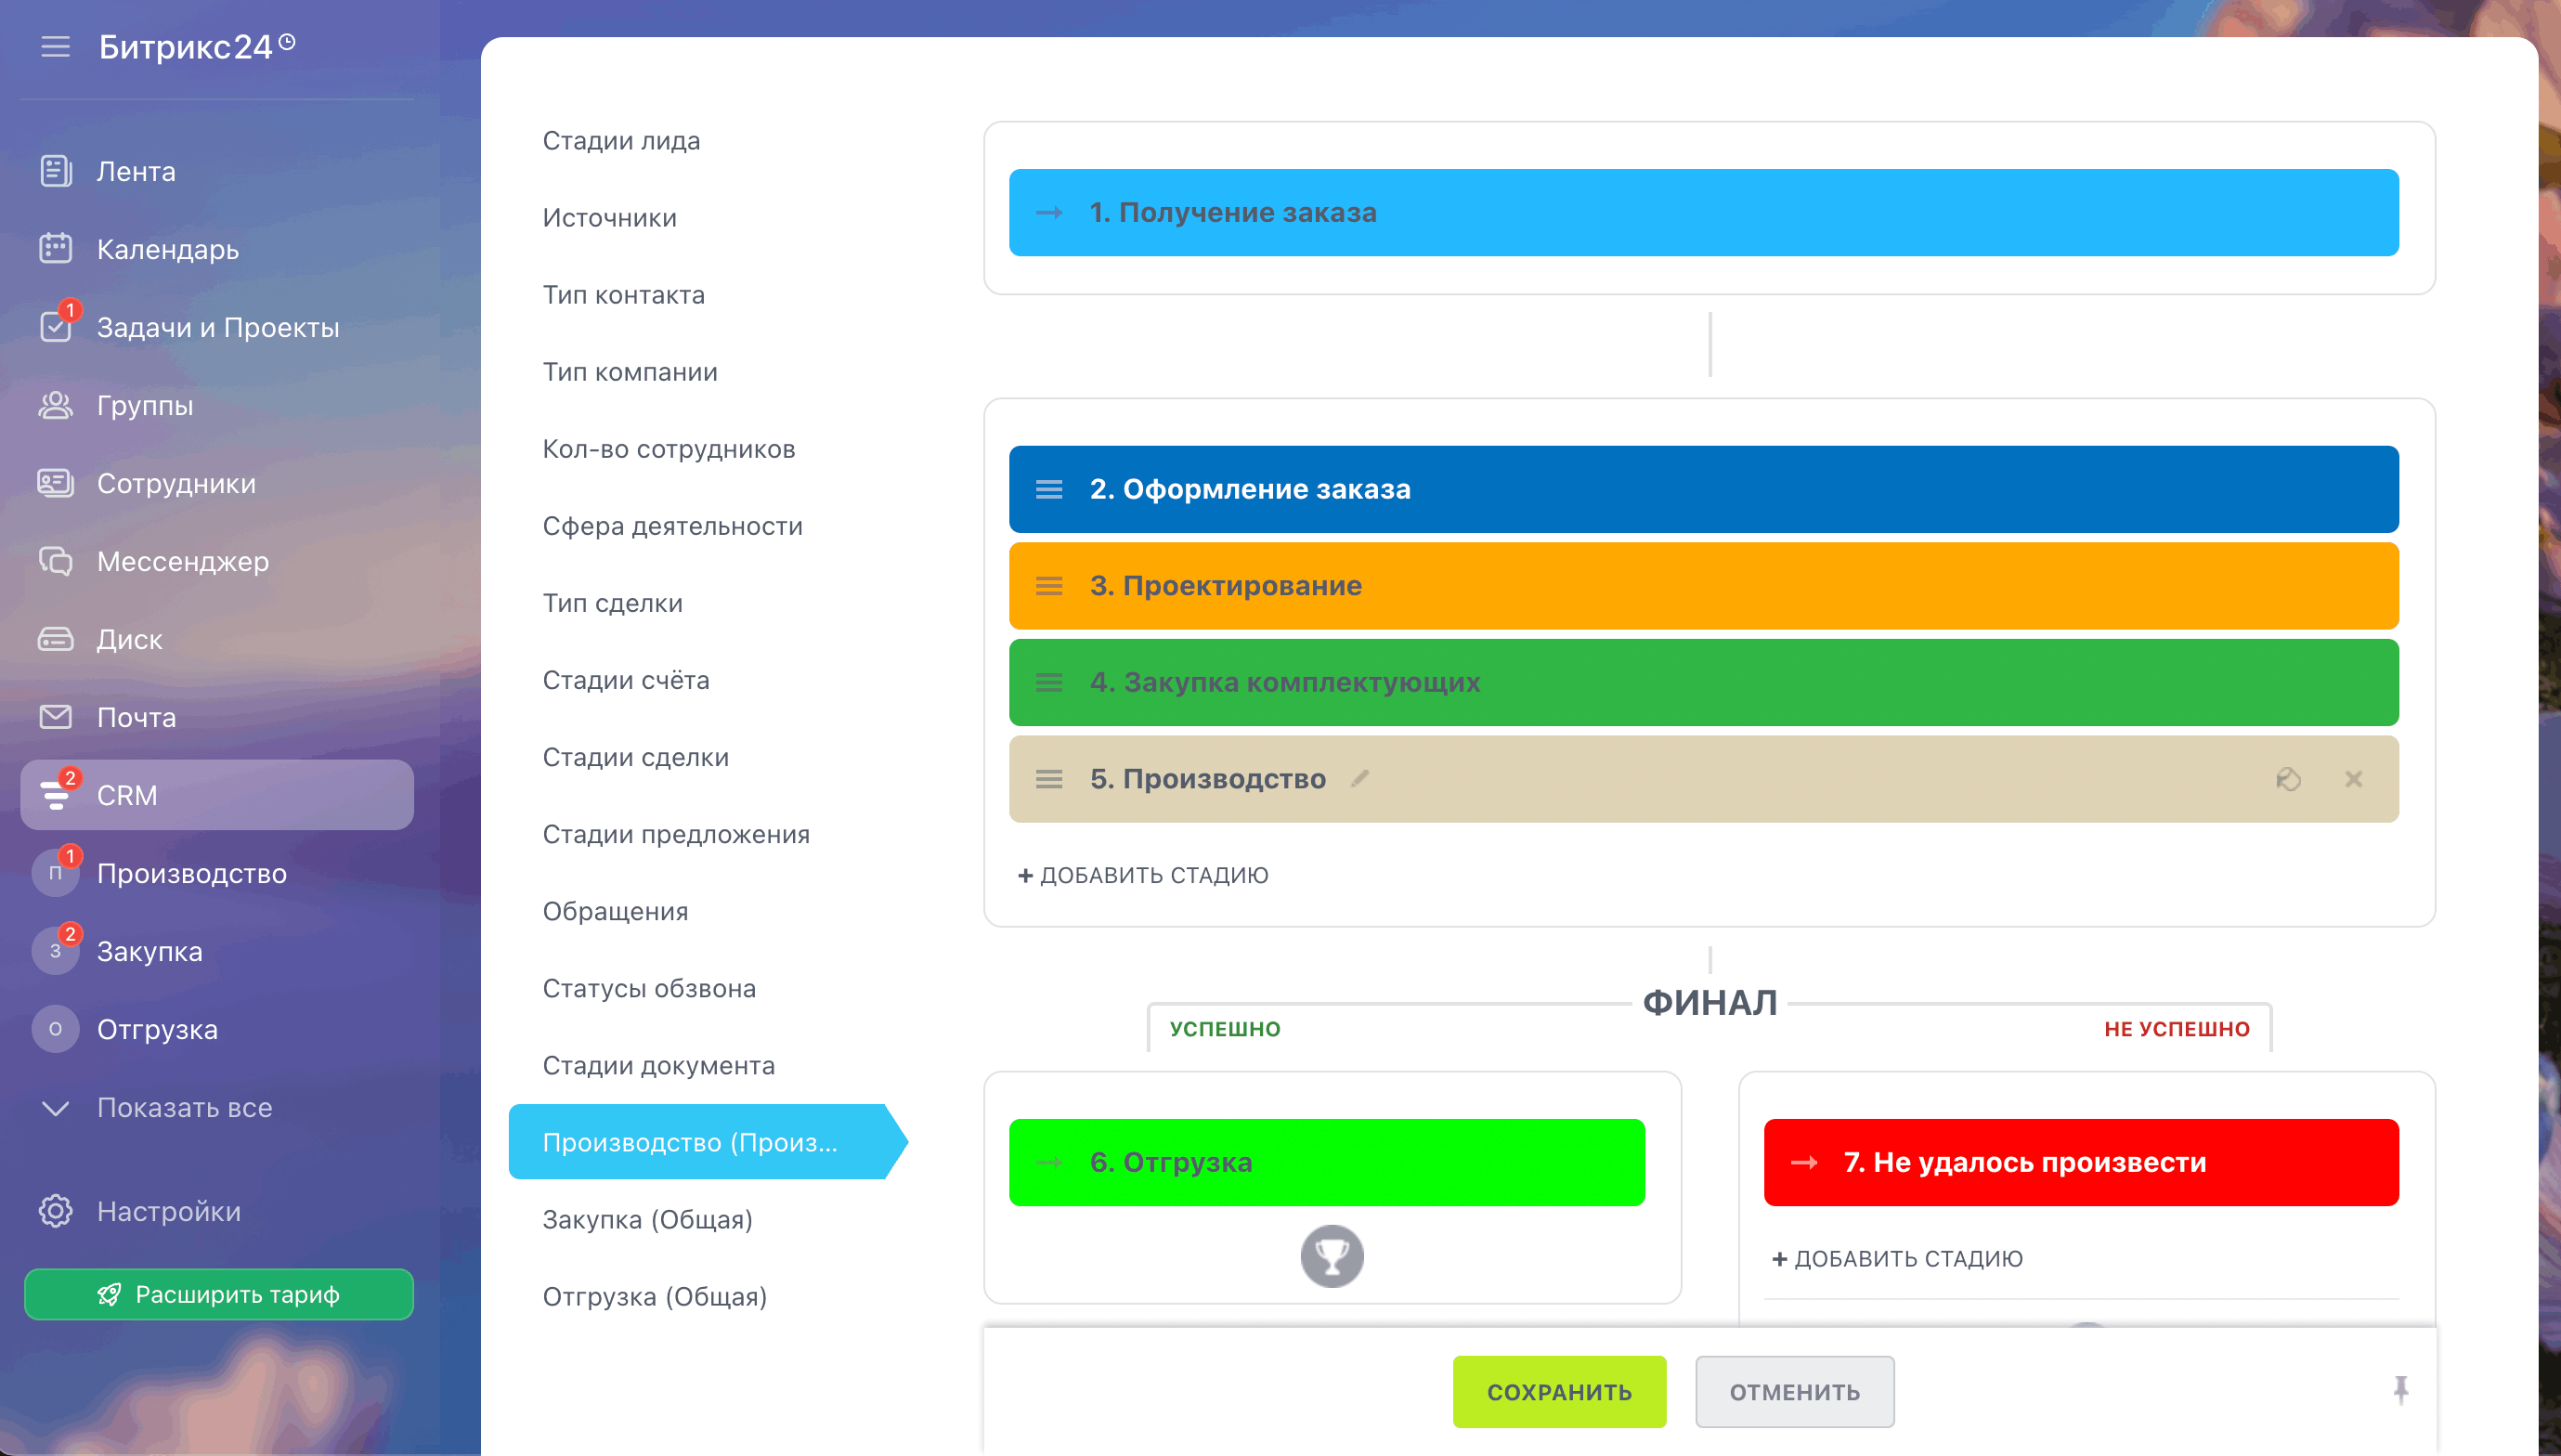Open Лента feed icon in sidebar
This screenshot has width=2561, height=1456.
55,171
